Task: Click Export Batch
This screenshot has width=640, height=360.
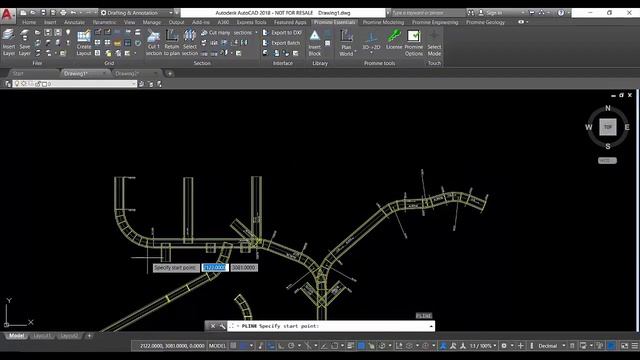Action: (281, 43)
